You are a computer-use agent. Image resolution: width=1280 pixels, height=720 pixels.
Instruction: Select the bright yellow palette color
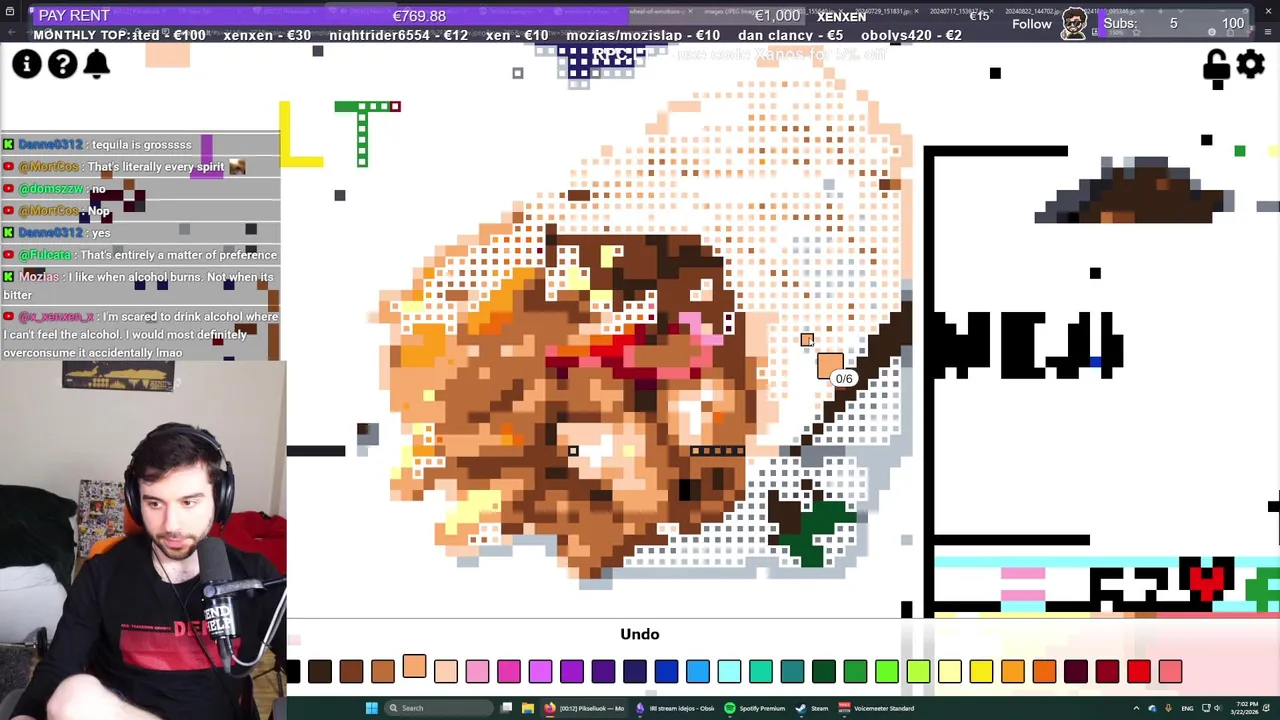point(981,671)
